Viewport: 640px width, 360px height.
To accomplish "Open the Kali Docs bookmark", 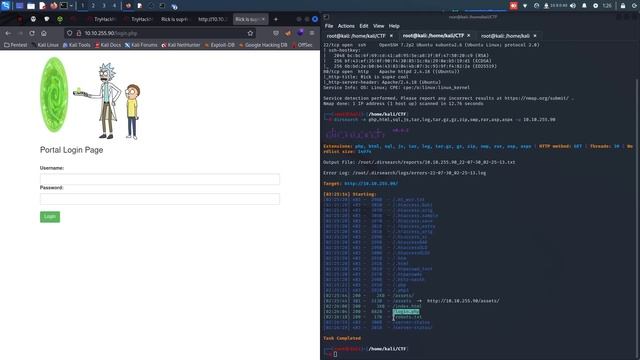I will tap(108, 45).
